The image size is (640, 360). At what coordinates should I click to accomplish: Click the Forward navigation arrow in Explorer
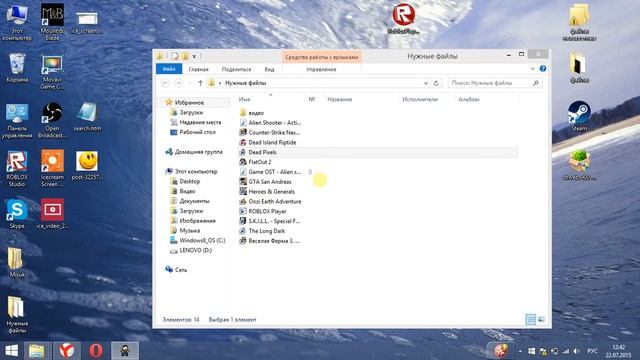click(x=178, y=83)
